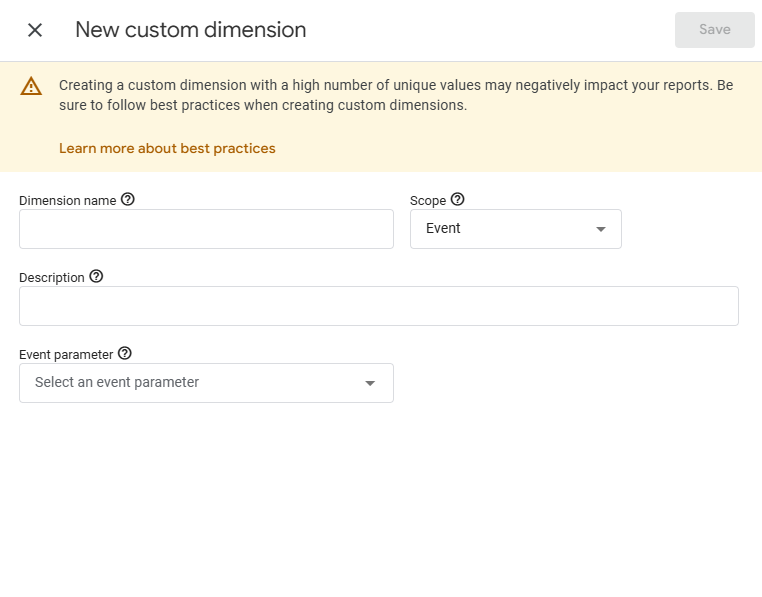Screen dimensions: 762x597
Task: Show help for Description field
Action: point(96,276)
